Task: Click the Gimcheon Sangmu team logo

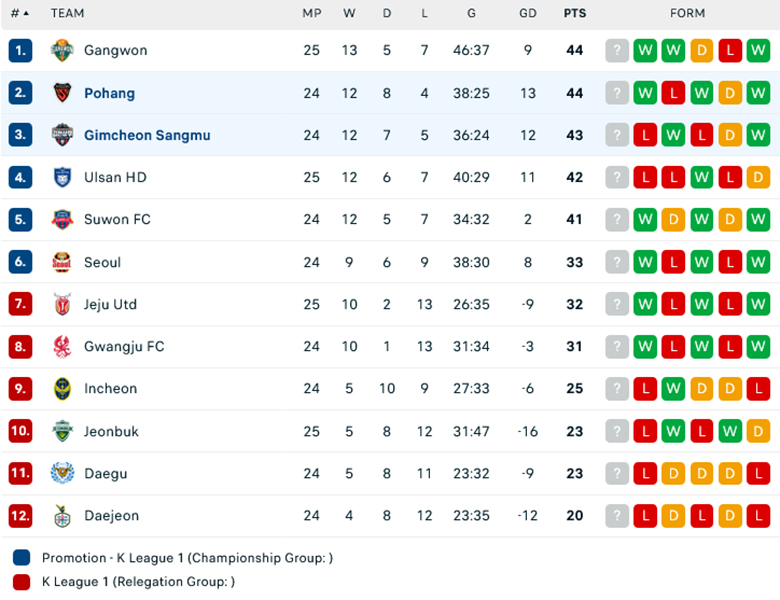Action: click(x=62, y=135)
